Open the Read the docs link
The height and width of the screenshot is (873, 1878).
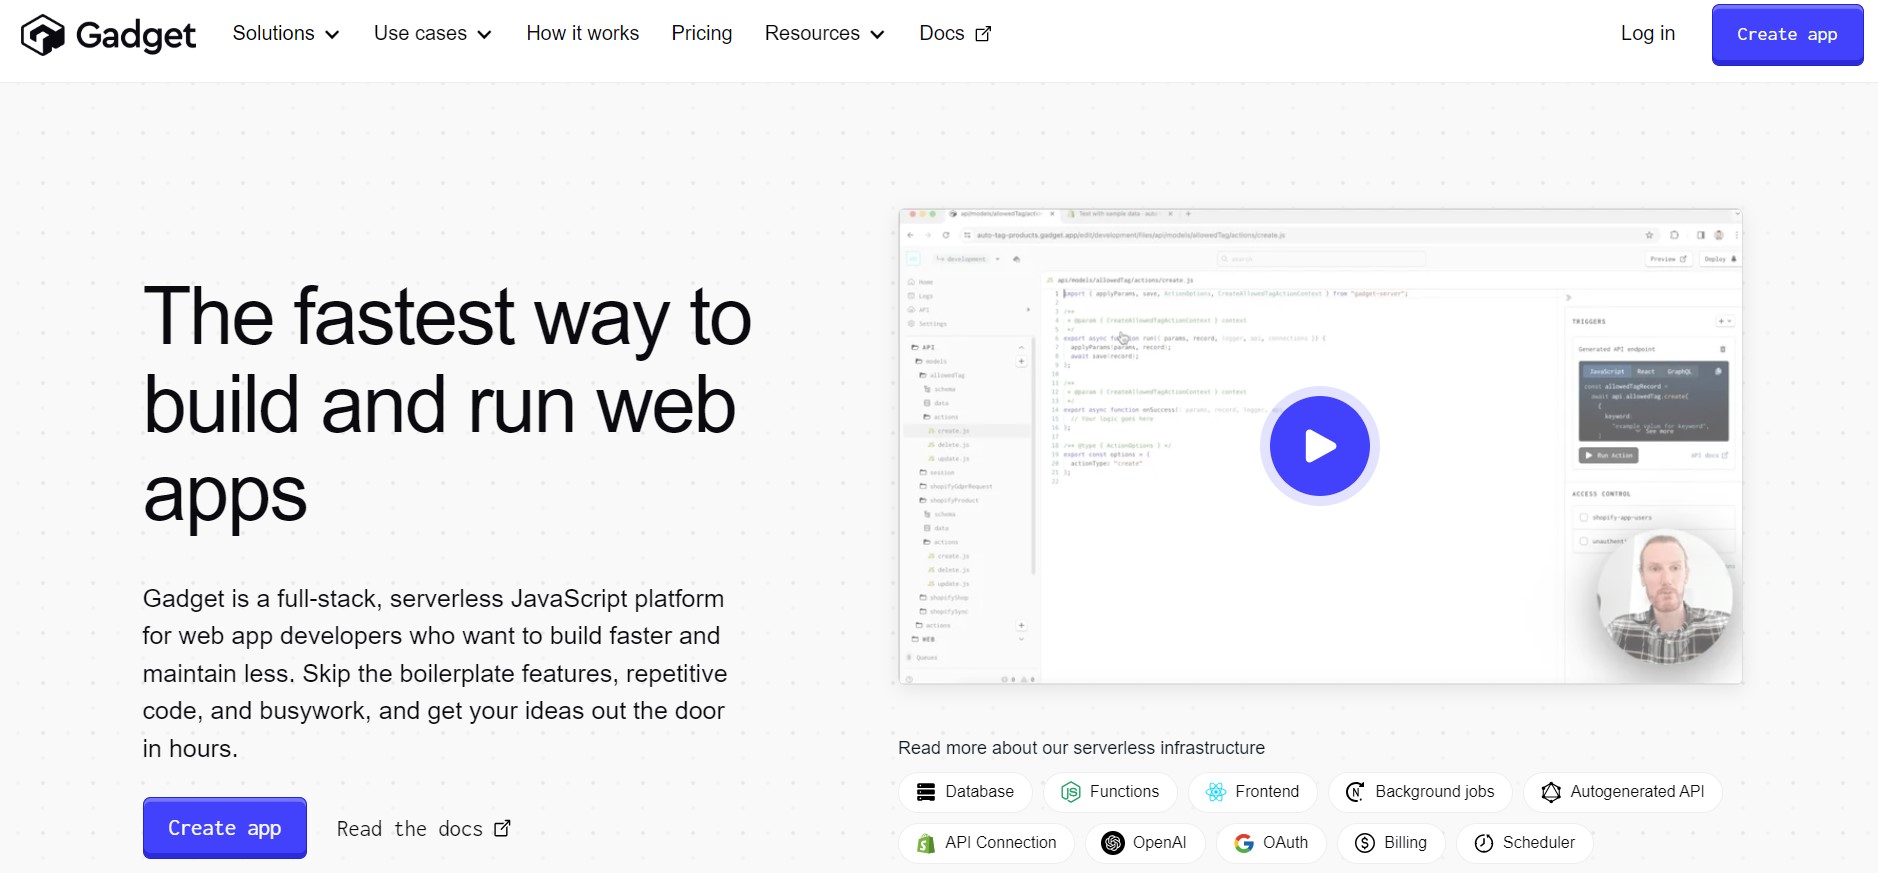[x=423, y=828]
